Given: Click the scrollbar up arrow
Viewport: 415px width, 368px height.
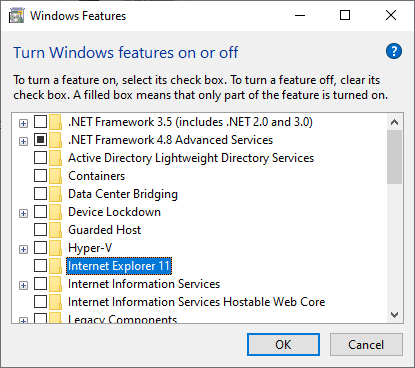Looking at the screenshot, I should pyautogui.click(x=395, y=122).
